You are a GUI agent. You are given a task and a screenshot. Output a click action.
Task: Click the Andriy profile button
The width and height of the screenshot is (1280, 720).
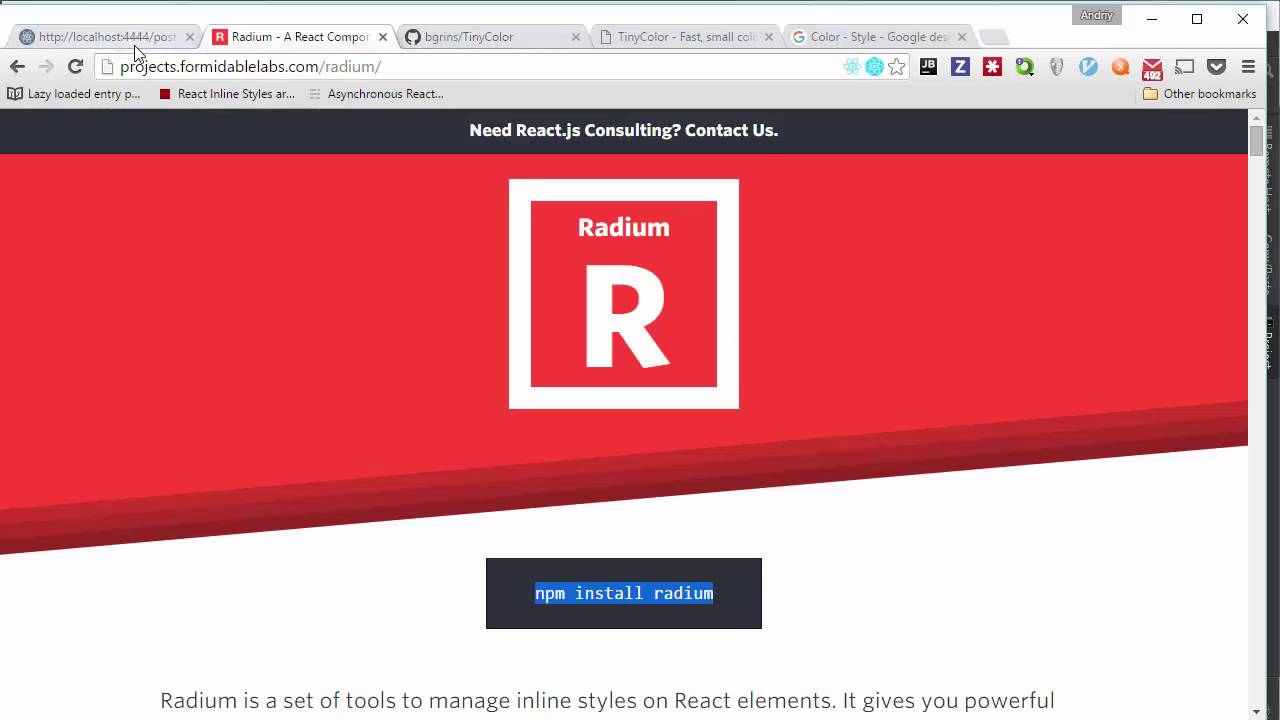pyautogui.click(x=1097, y=15)
